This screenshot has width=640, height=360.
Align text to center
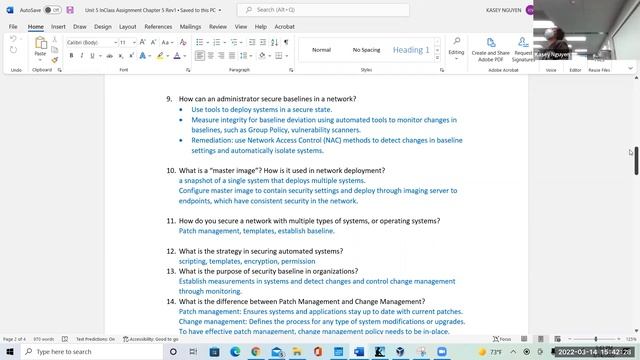point(211,56)
